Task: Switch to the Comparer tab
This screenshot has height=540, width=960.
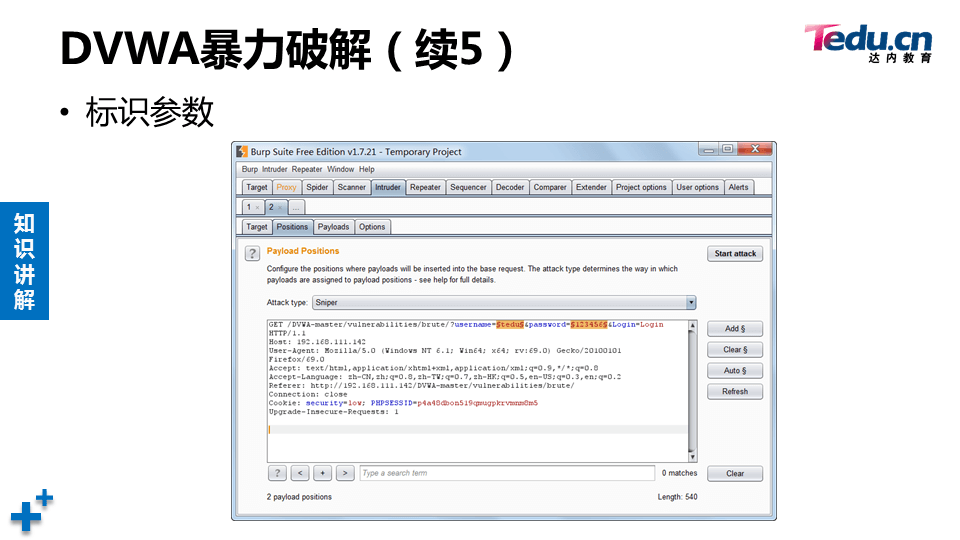Action: coord(550,187)
